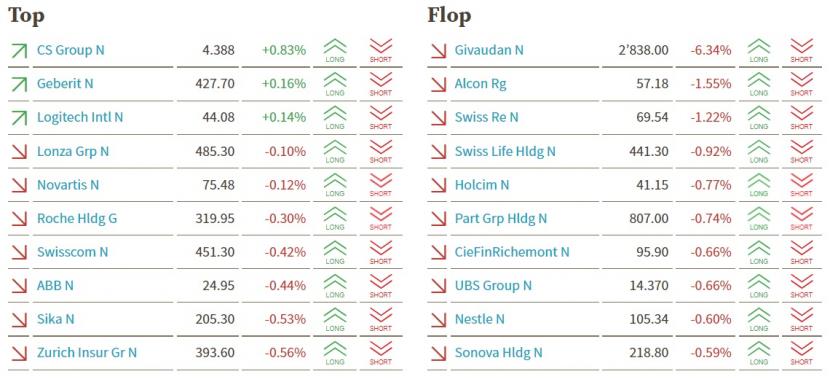This screenshot has width=830, height=382.
Task: Click the SHORT icon for Geberit N
Action: click(381, 84)
